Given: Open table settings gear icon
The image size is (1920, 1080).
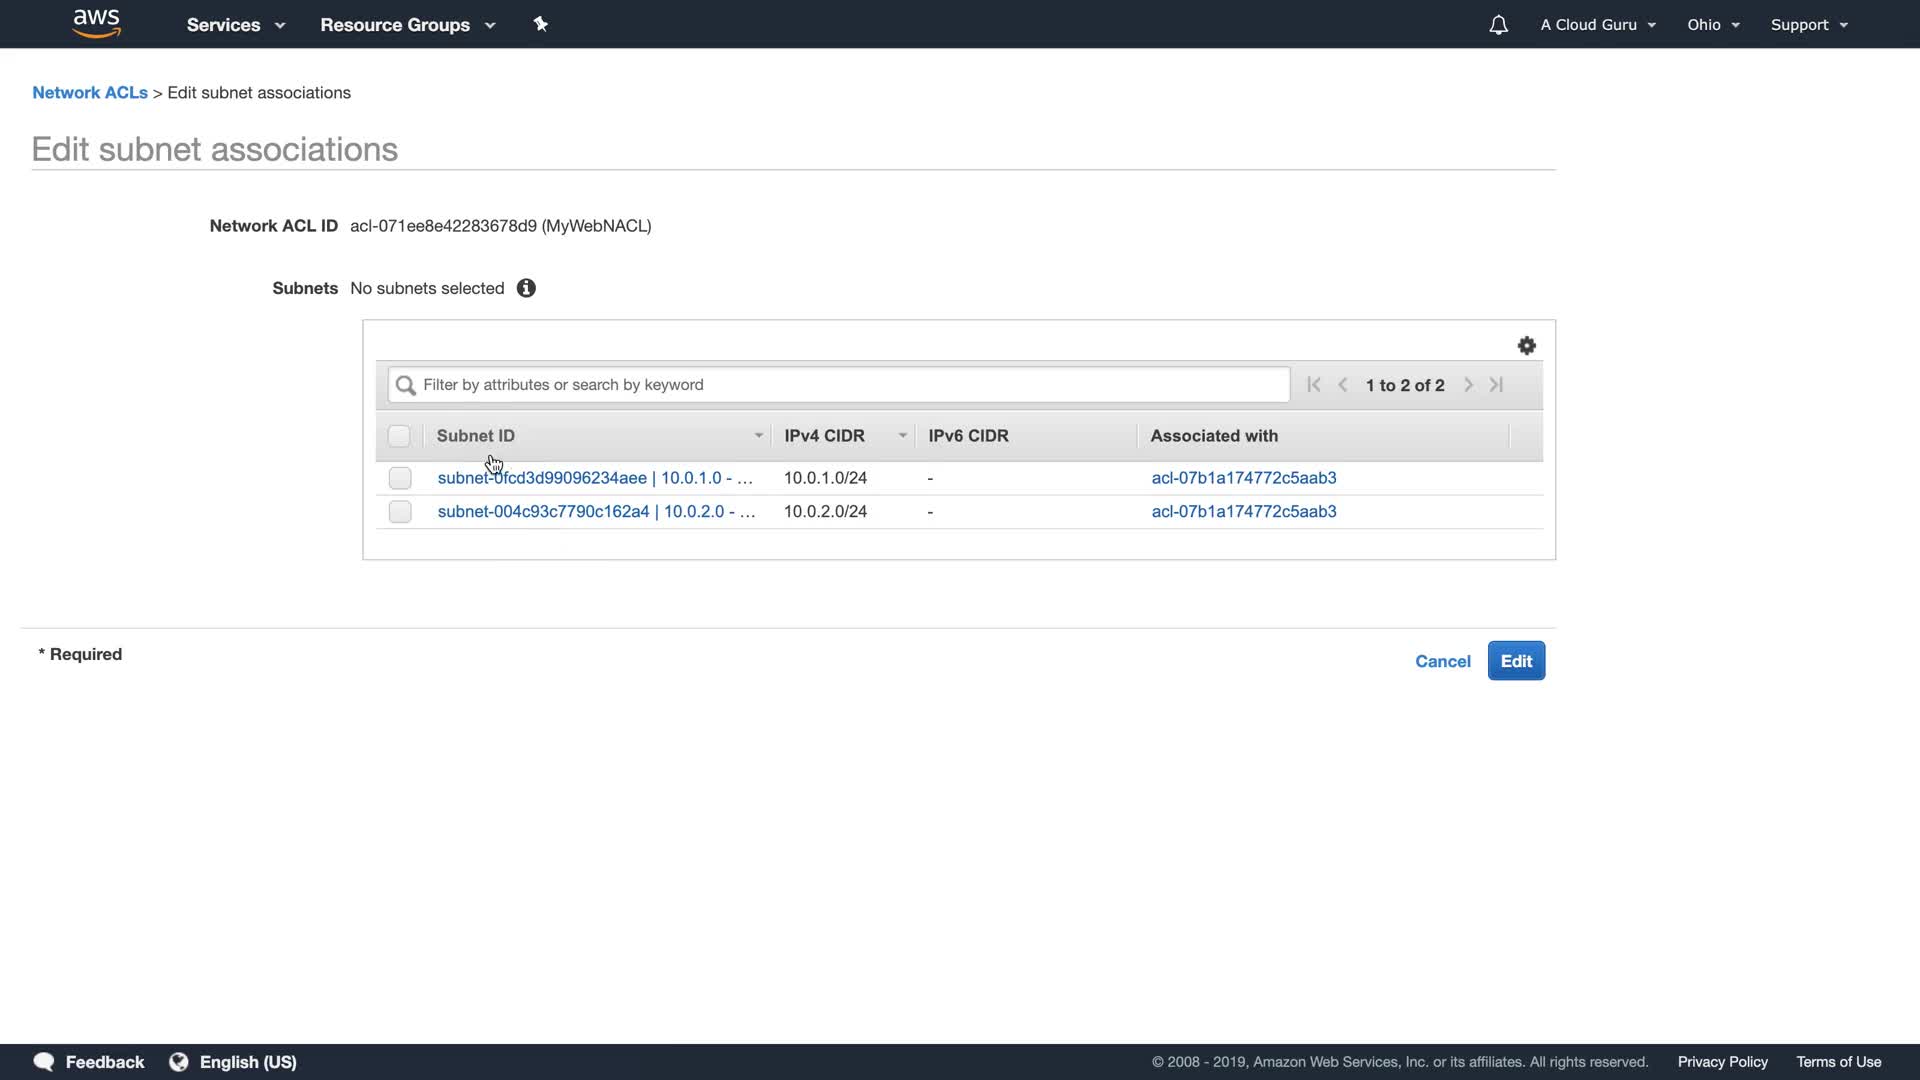Looking at the screenshot, I should pos(1526,346).
